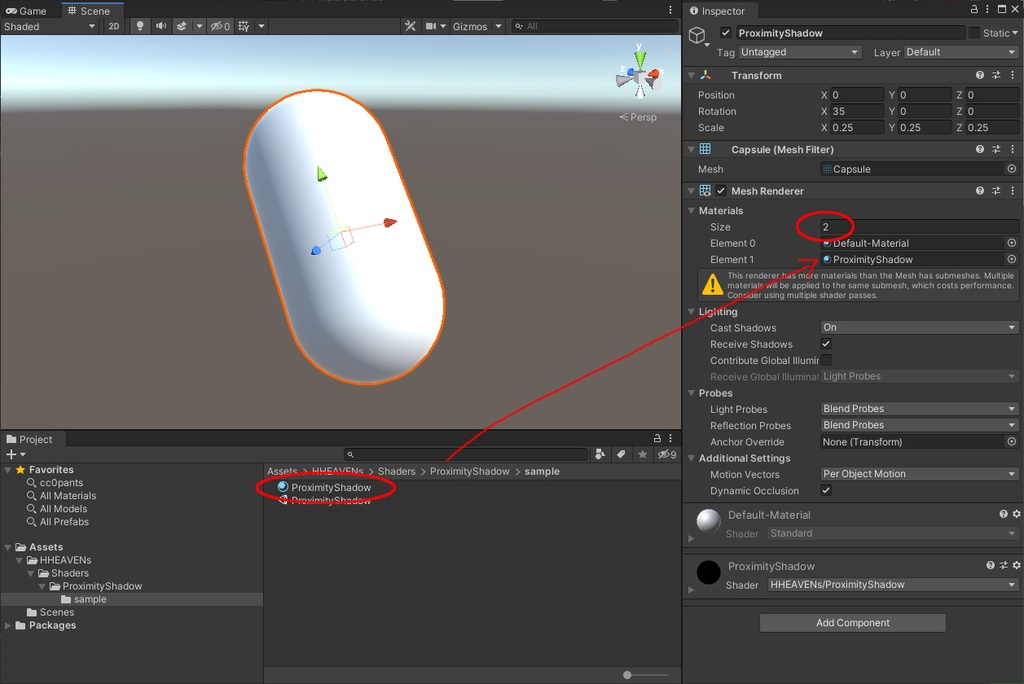This screenshot has width=1024, height=684.
Task: Collapse the Transform component section
Action: click(x=691, y=75)
